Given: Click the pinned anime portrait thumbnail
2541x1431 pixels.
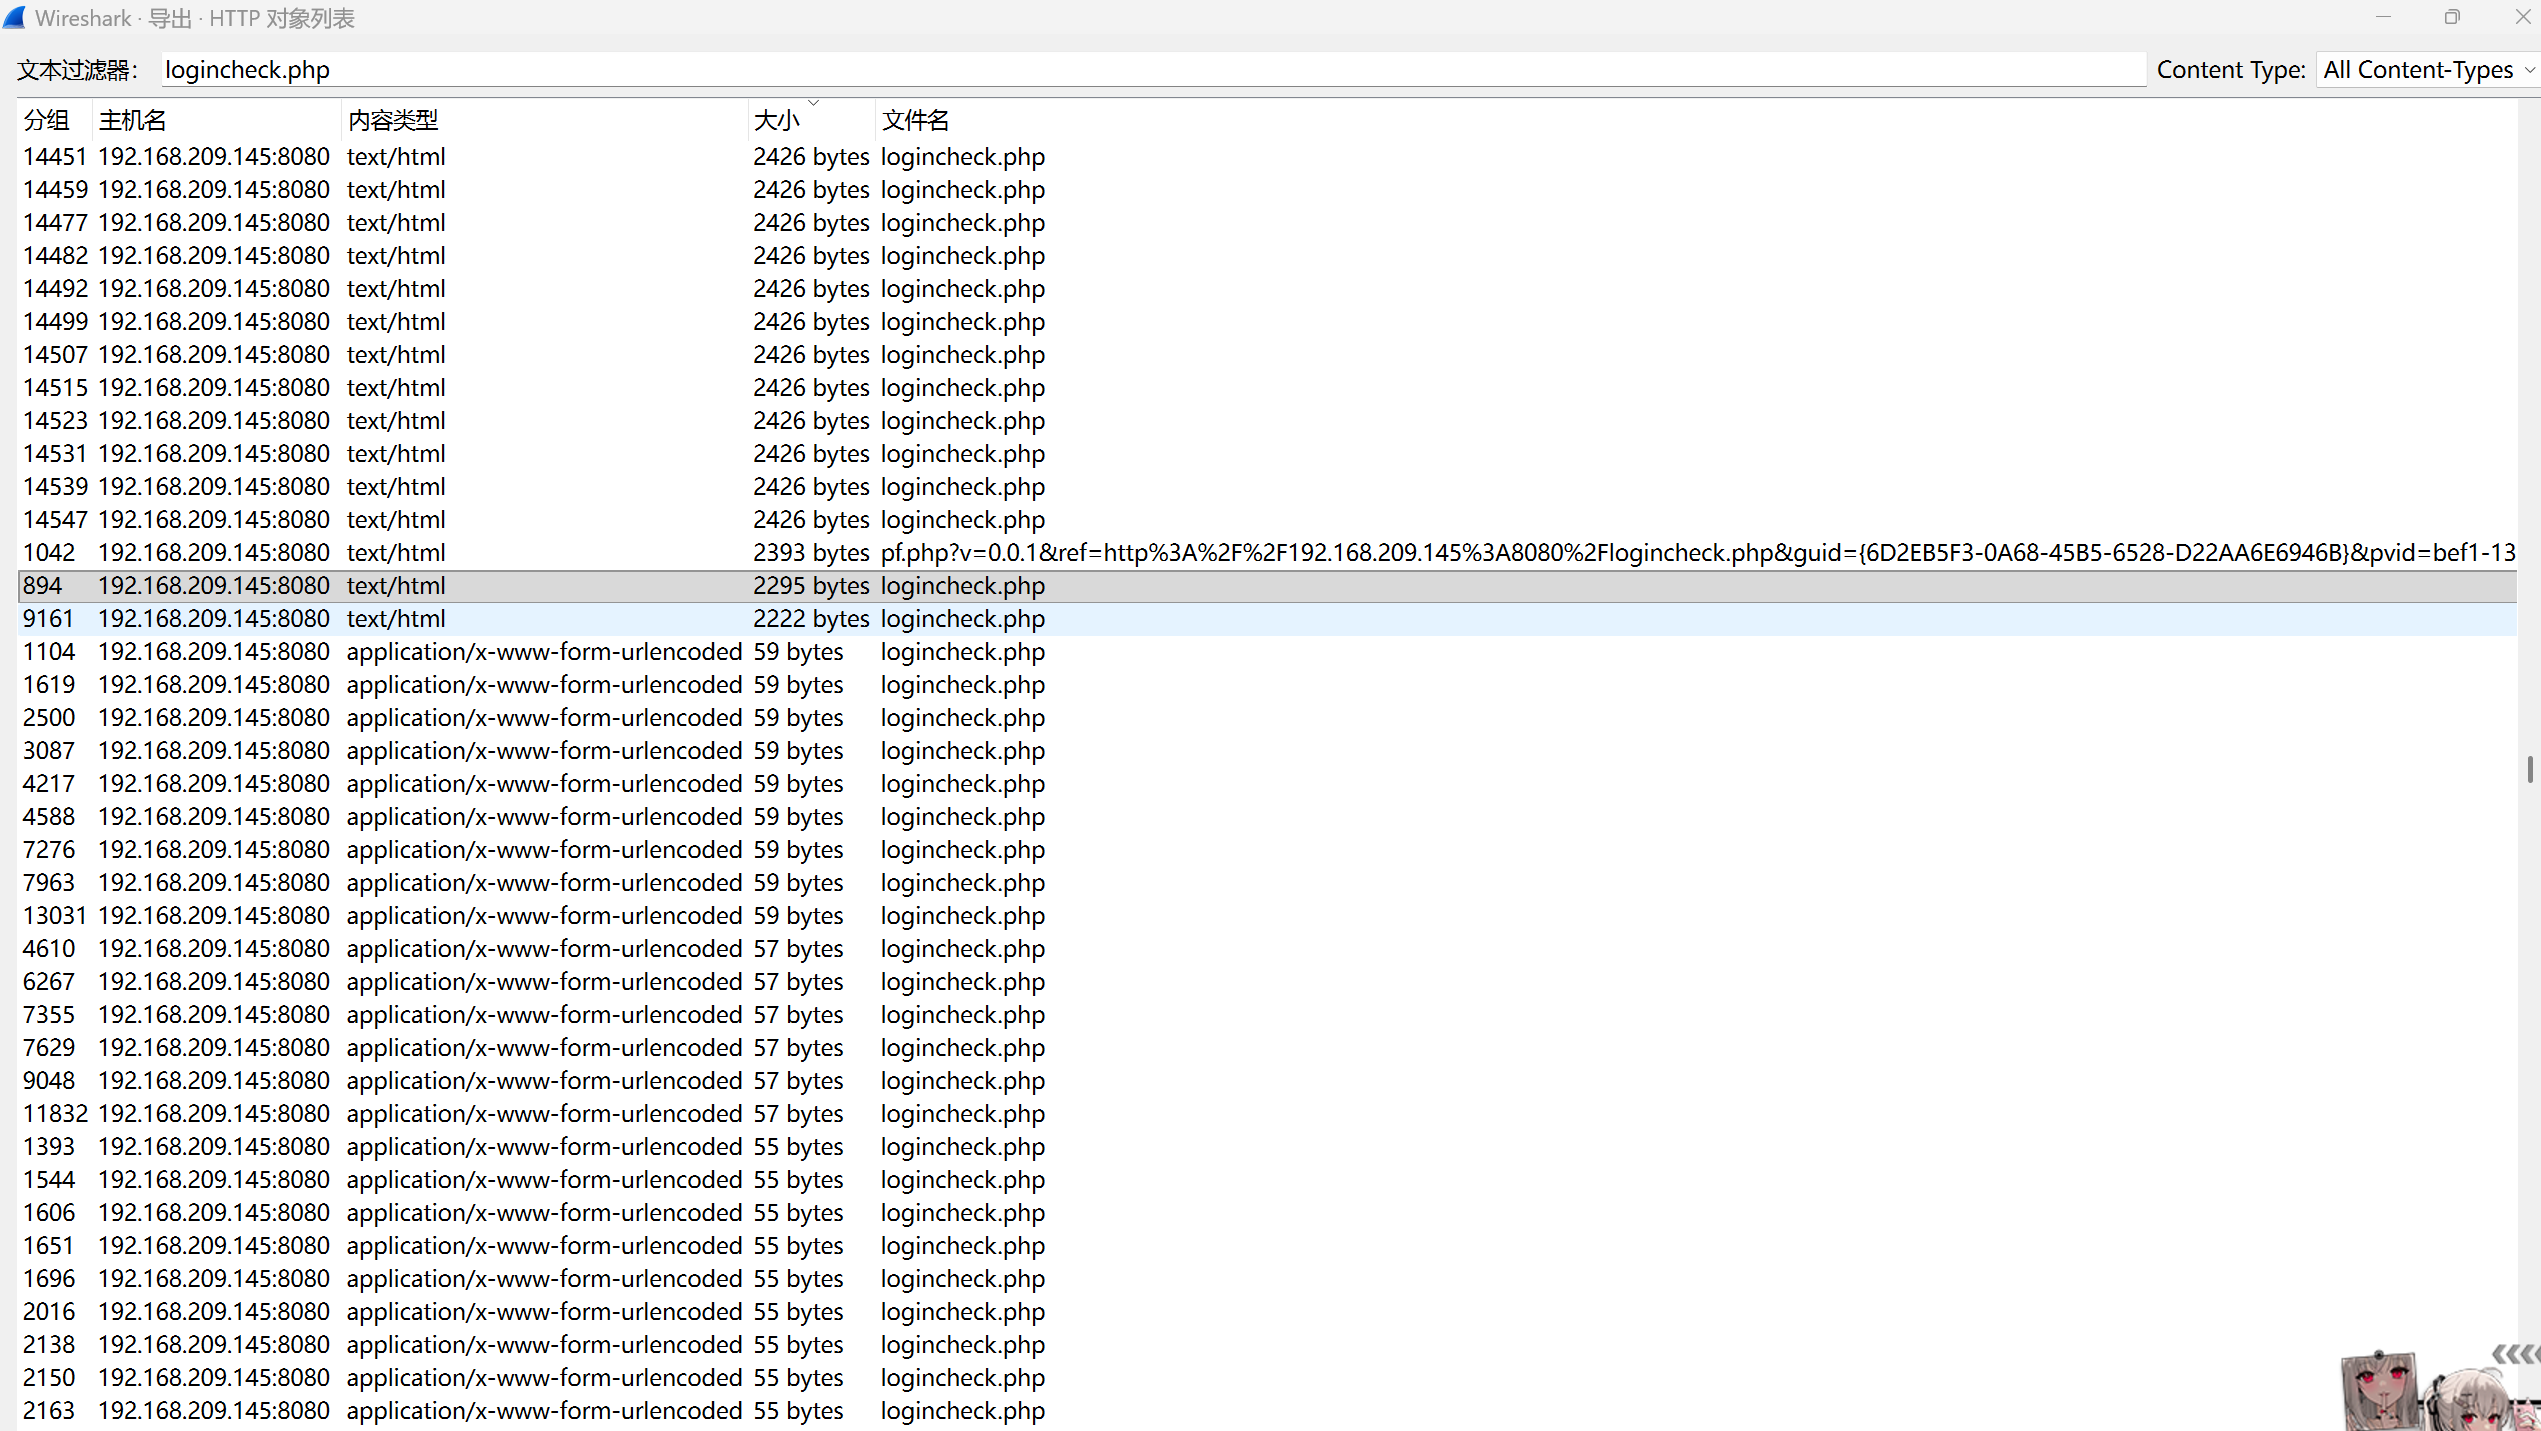Looking at the screenshot, I should (x=2380, y=1391).
